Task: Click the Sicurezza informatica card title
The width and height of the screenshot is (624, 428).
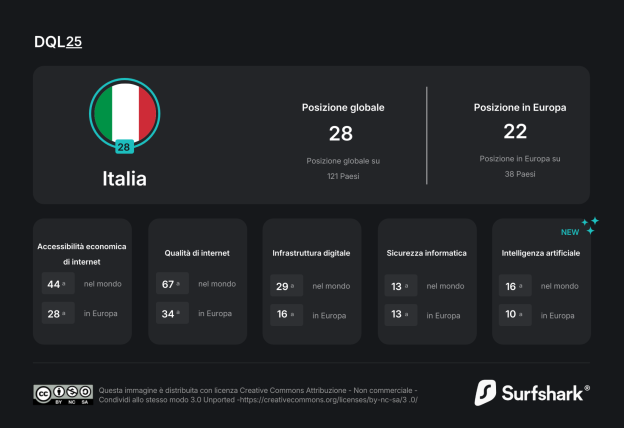Action: tap(427, 253)
